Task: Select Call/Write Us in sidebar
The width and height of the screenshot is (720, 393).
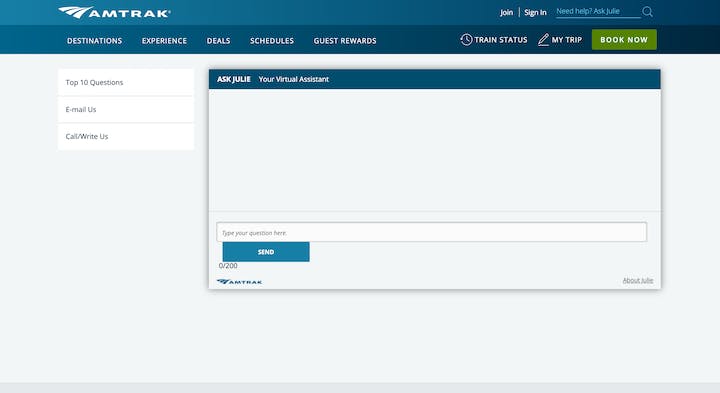Action: (126, 136)
